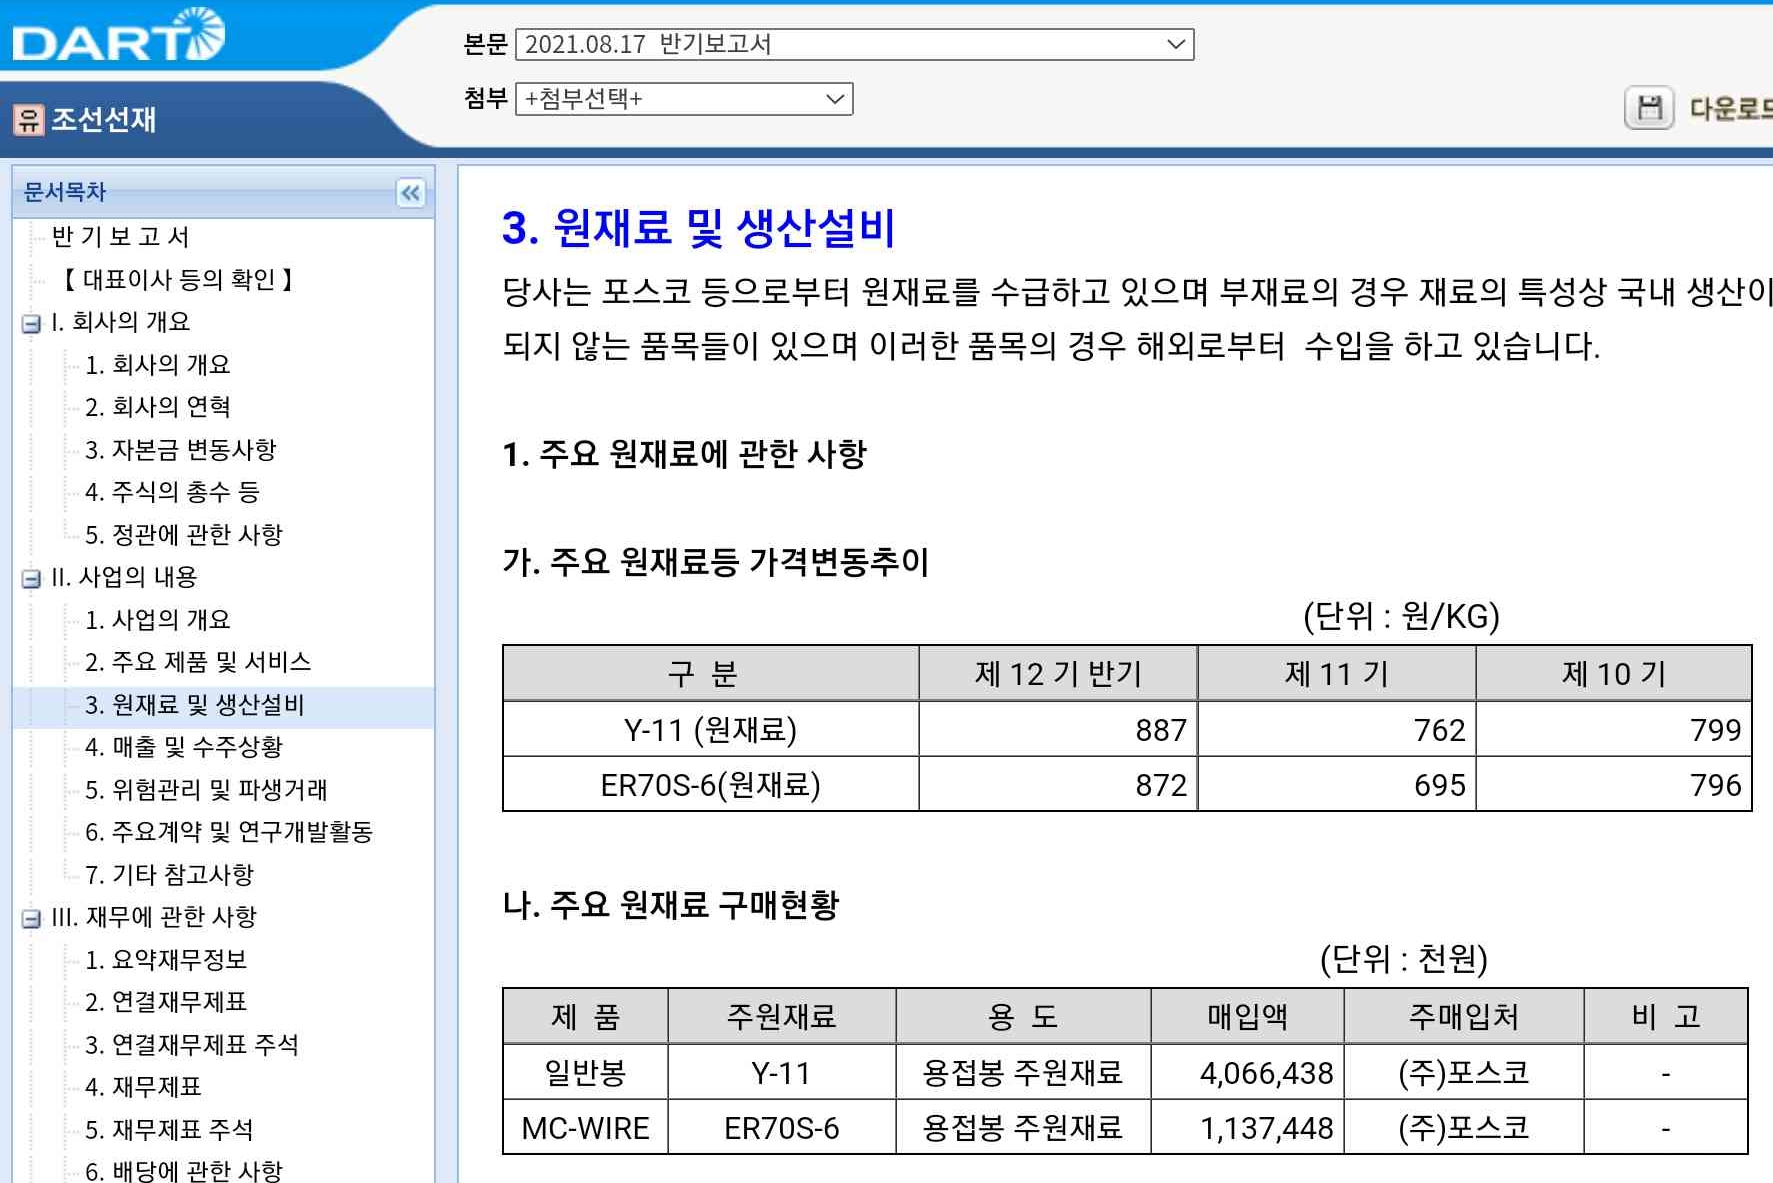Select III. 재무에 관한 사항 section
This screenshot has height=1183, width=1773.
[x=154, y=917]
